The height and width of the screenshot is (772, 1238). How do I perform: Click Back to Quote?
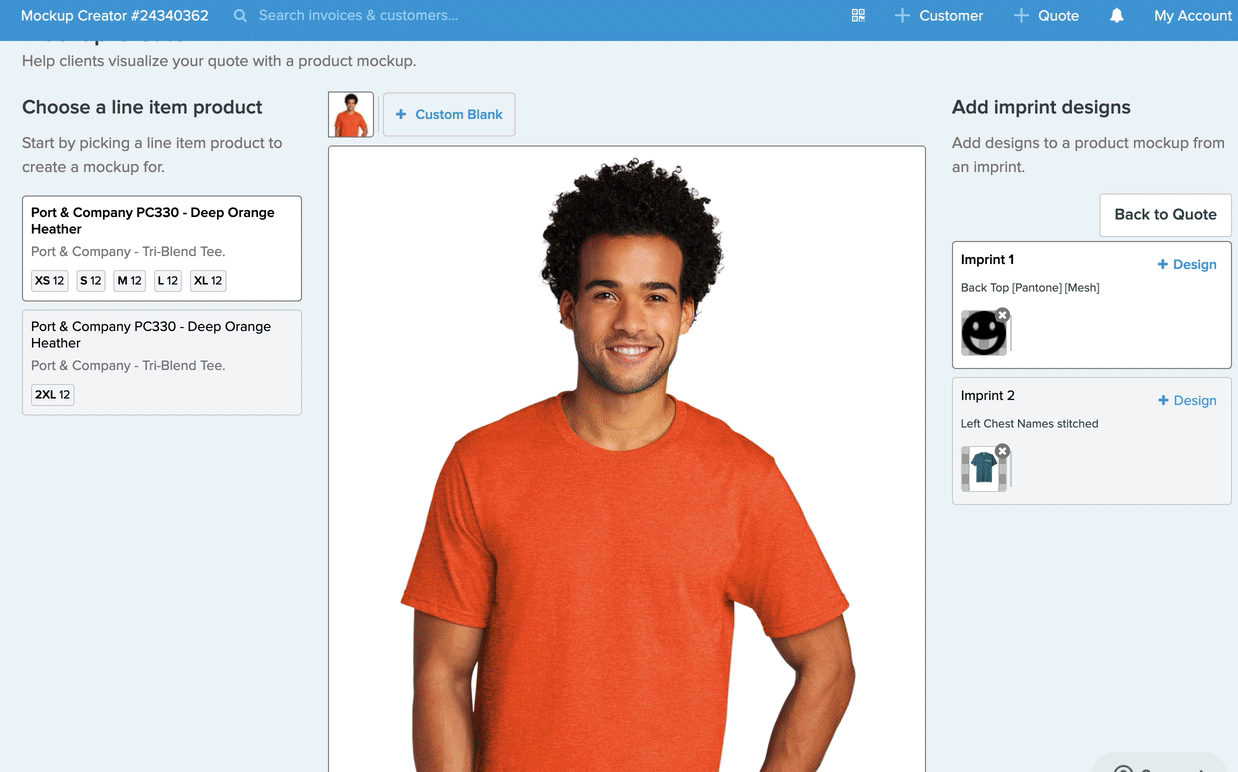(x=1165, y=215)
